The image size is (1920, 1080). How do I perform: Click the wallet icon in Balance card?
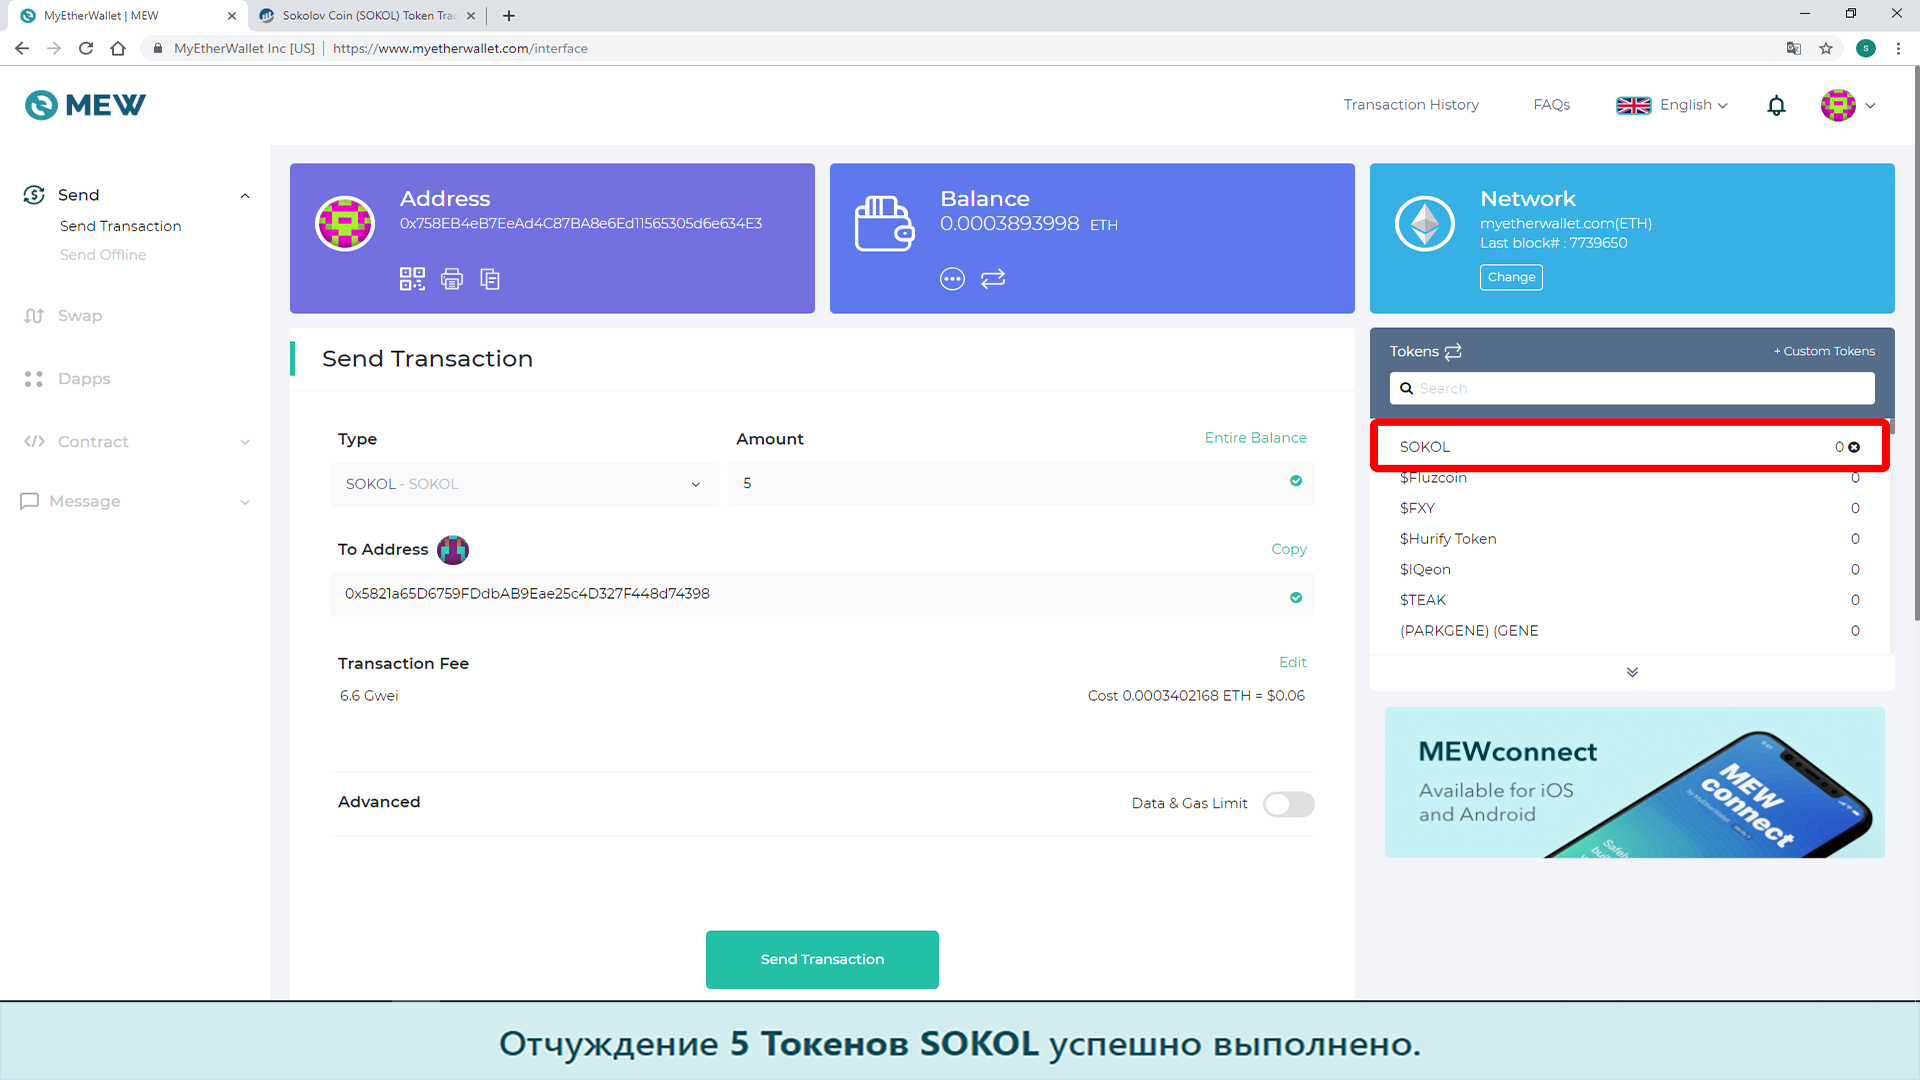click(x=884, y=224)
